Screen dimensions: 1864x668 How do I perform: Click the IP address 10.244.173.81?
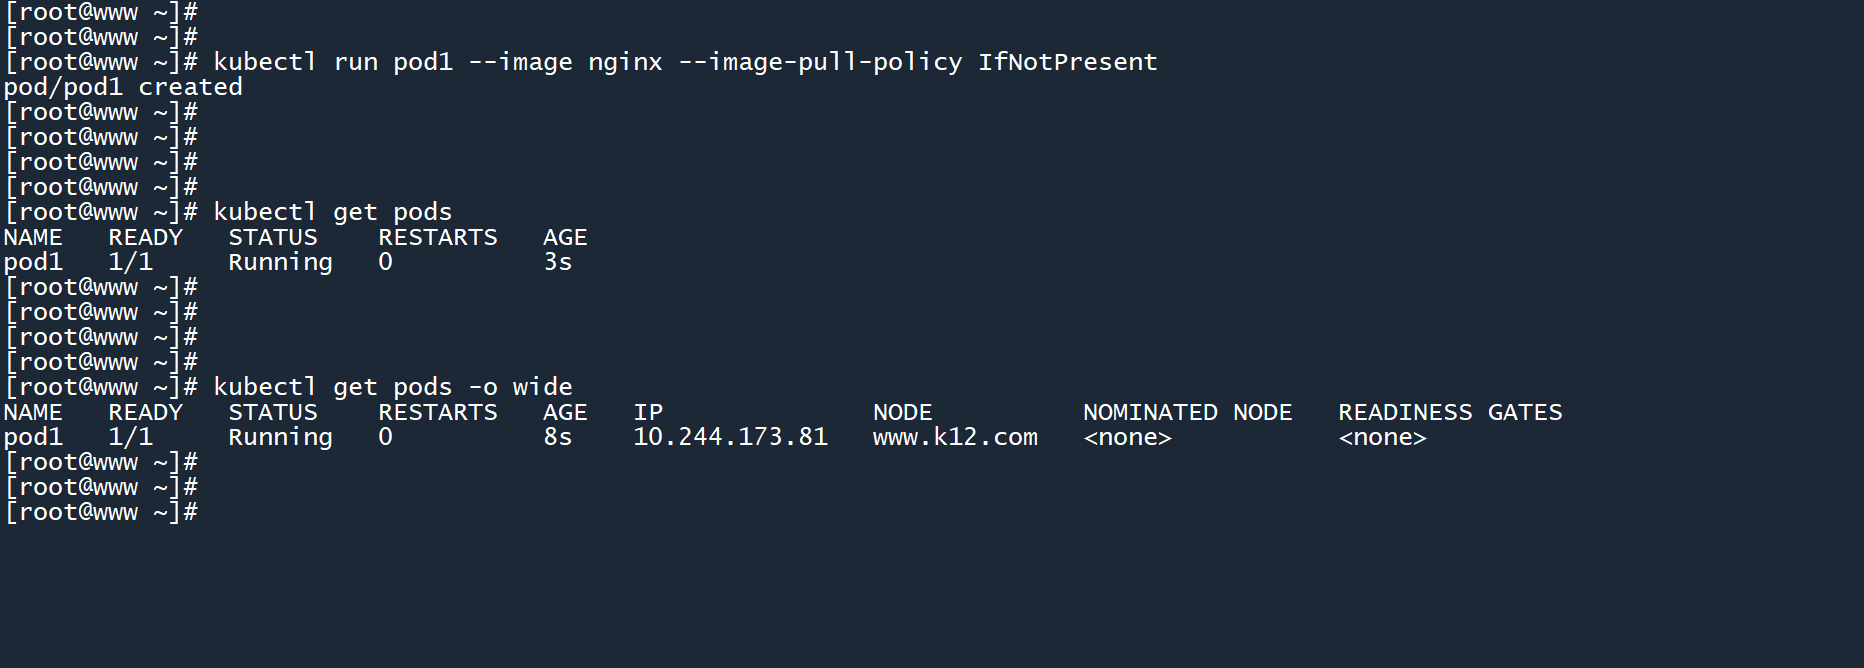tap(730, 437)
